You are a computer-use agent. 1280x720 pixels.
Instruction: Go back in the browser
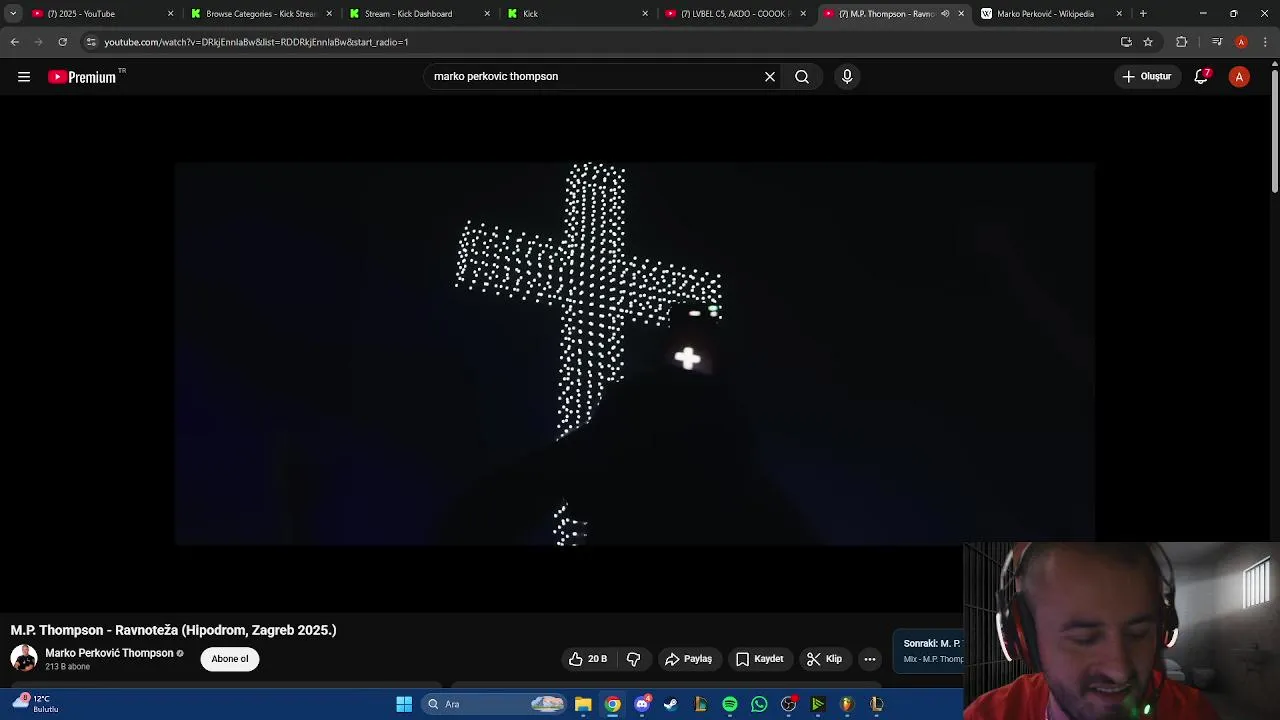click(14, 42)
